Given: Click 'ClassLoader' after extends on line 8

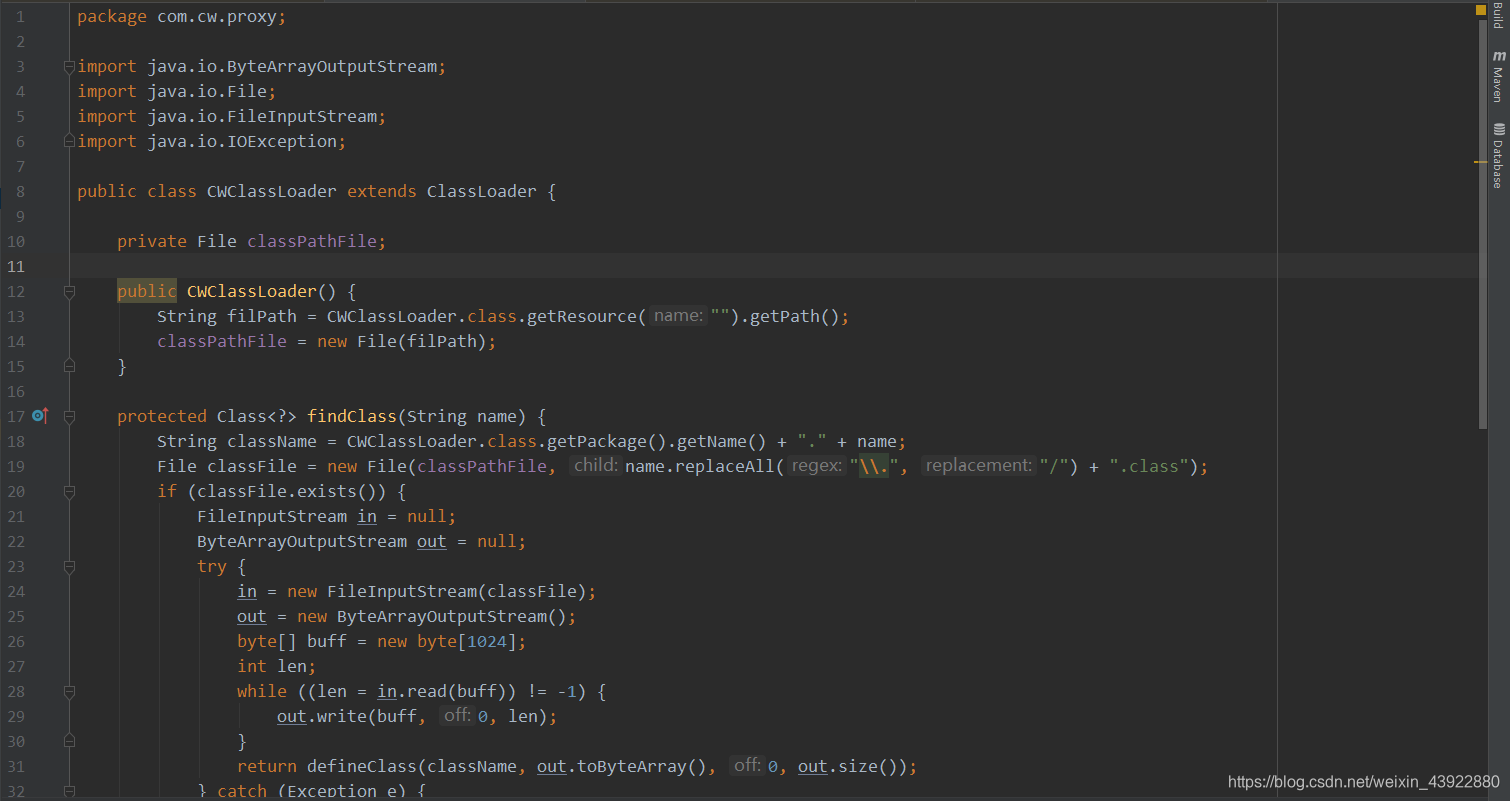Looking at the screenshot, I should 482,192.
